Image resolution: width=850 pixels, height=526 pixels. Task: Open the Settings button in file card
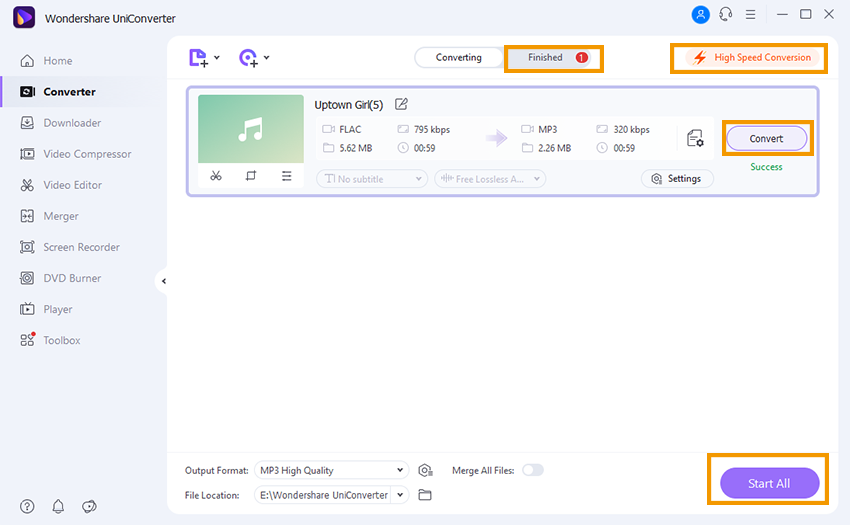676,179
